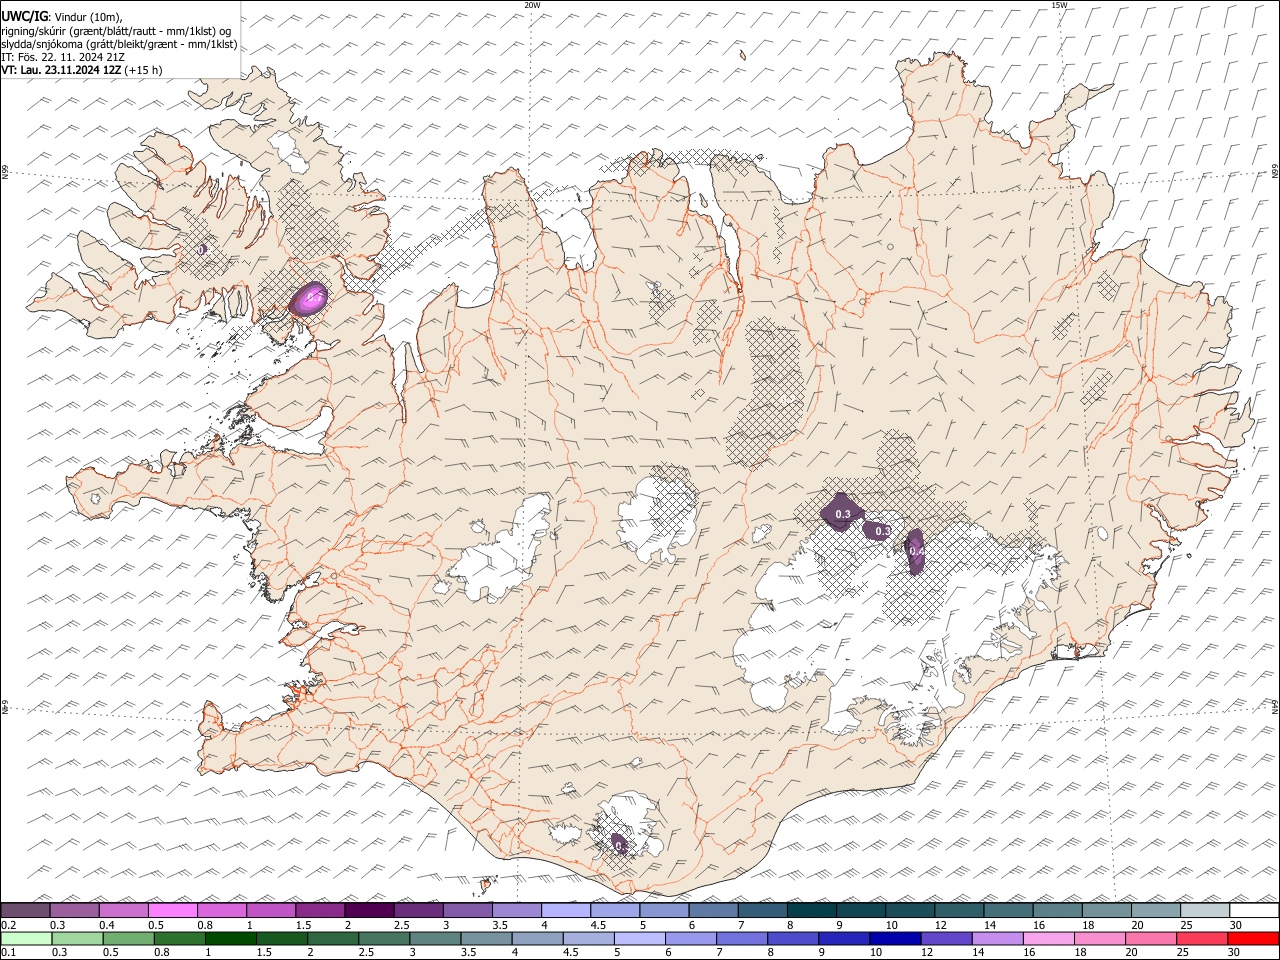
Task: Pick the slate blue 6 swatch on snow scale
Action: (714, 910)
